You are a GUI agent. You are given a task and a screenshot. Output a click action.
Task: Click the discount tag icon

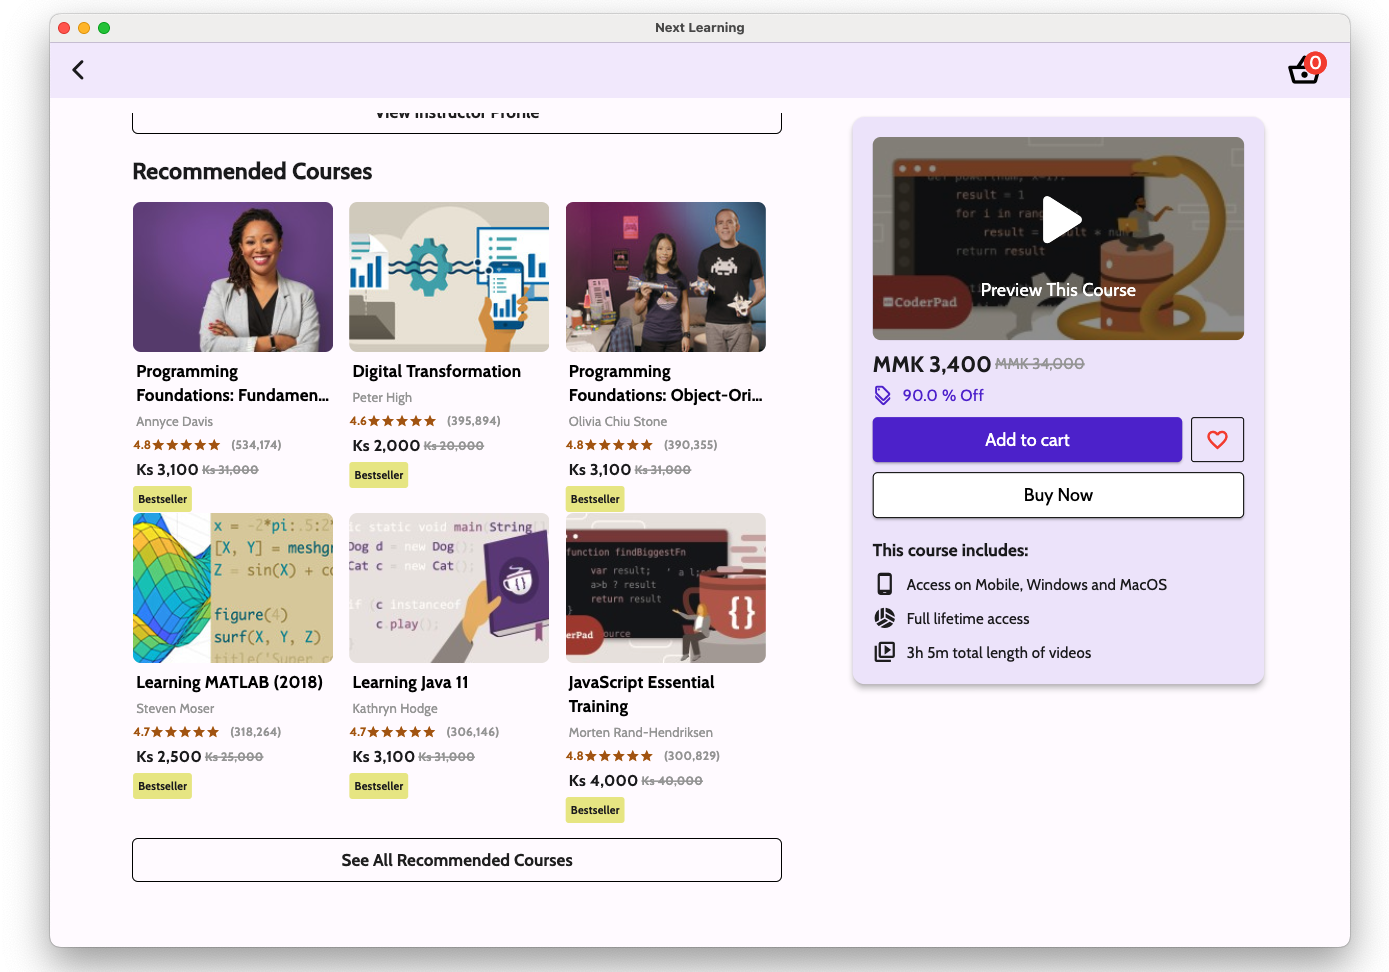[882, 395]
